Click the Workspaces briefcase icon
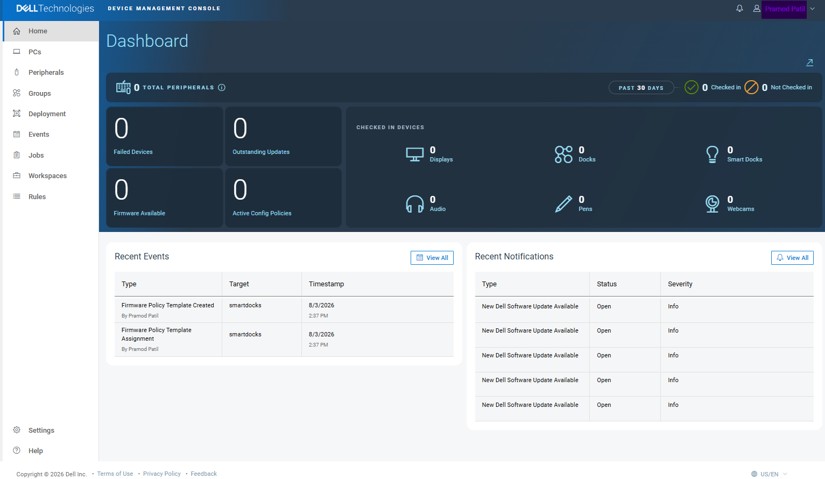This screenshot has width=825, height=479. (17, 175)
